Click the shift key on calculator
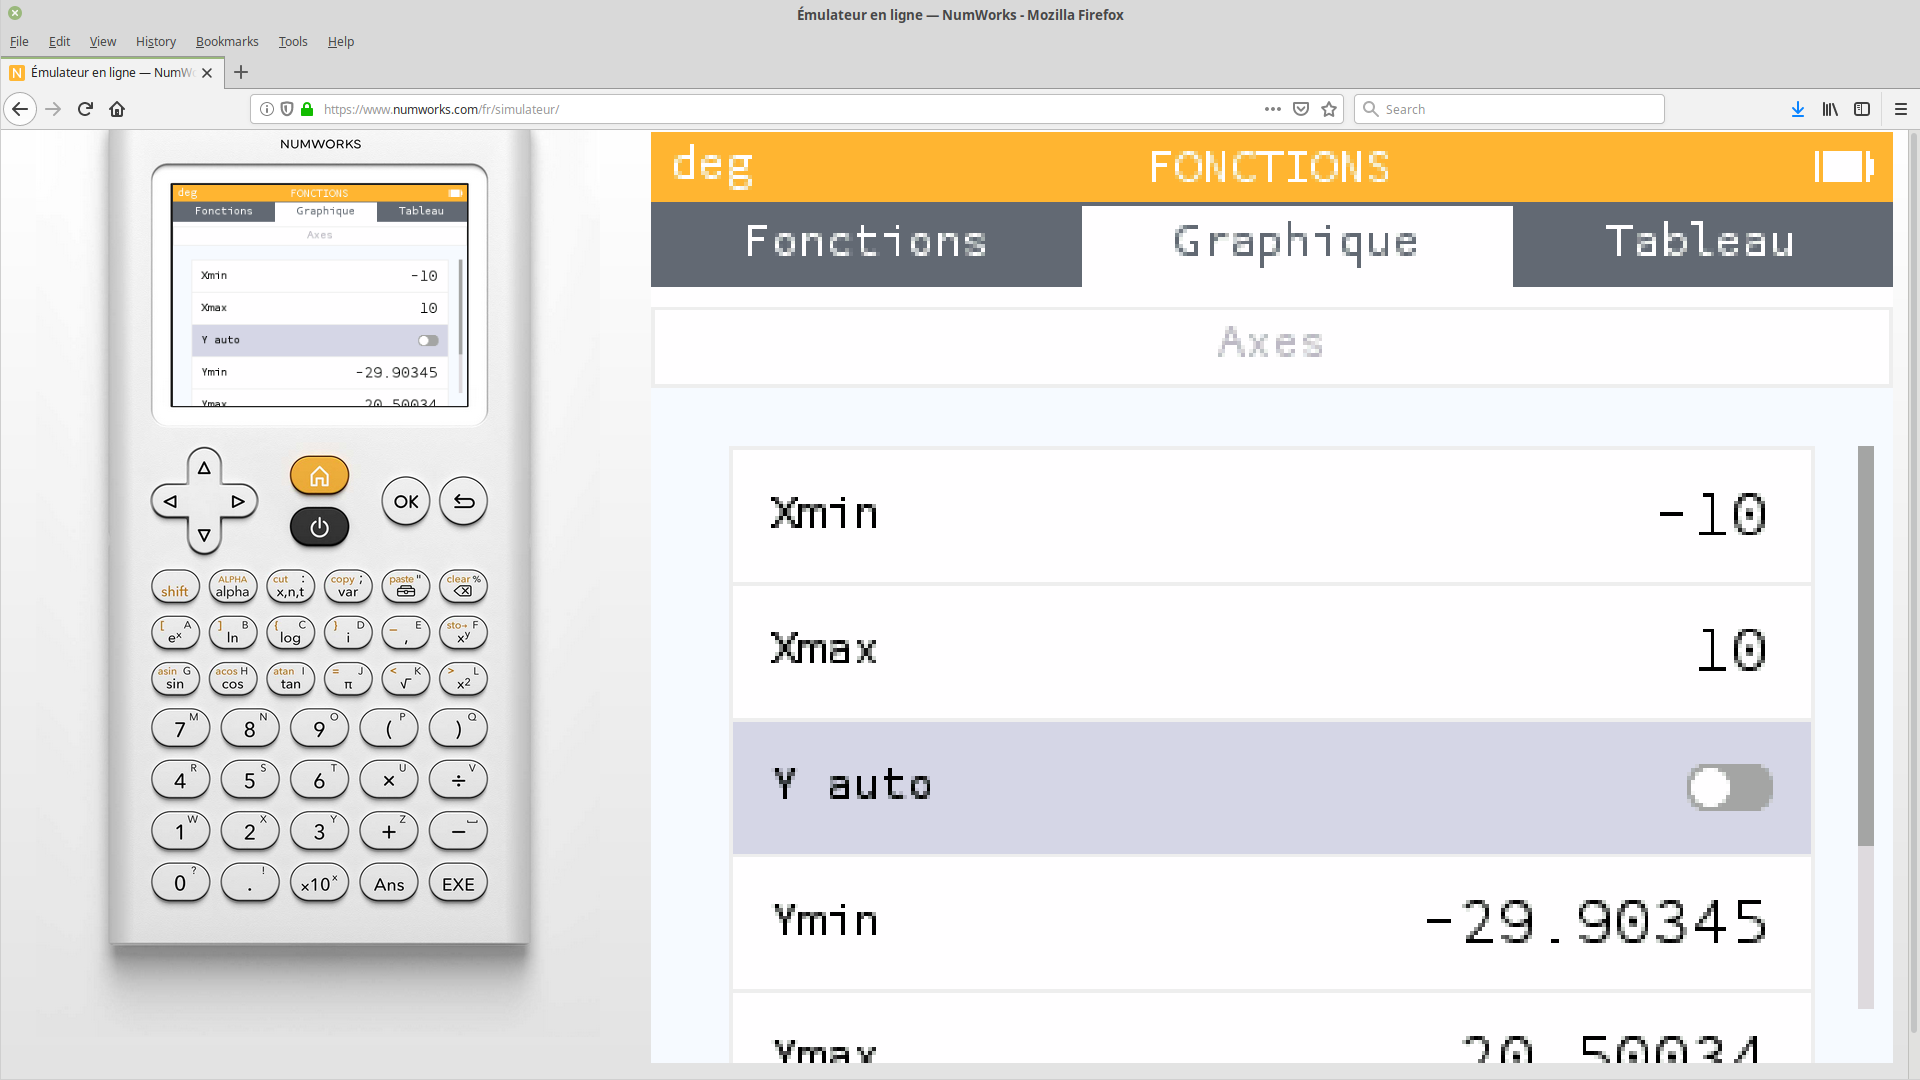 tap(175, 586)
